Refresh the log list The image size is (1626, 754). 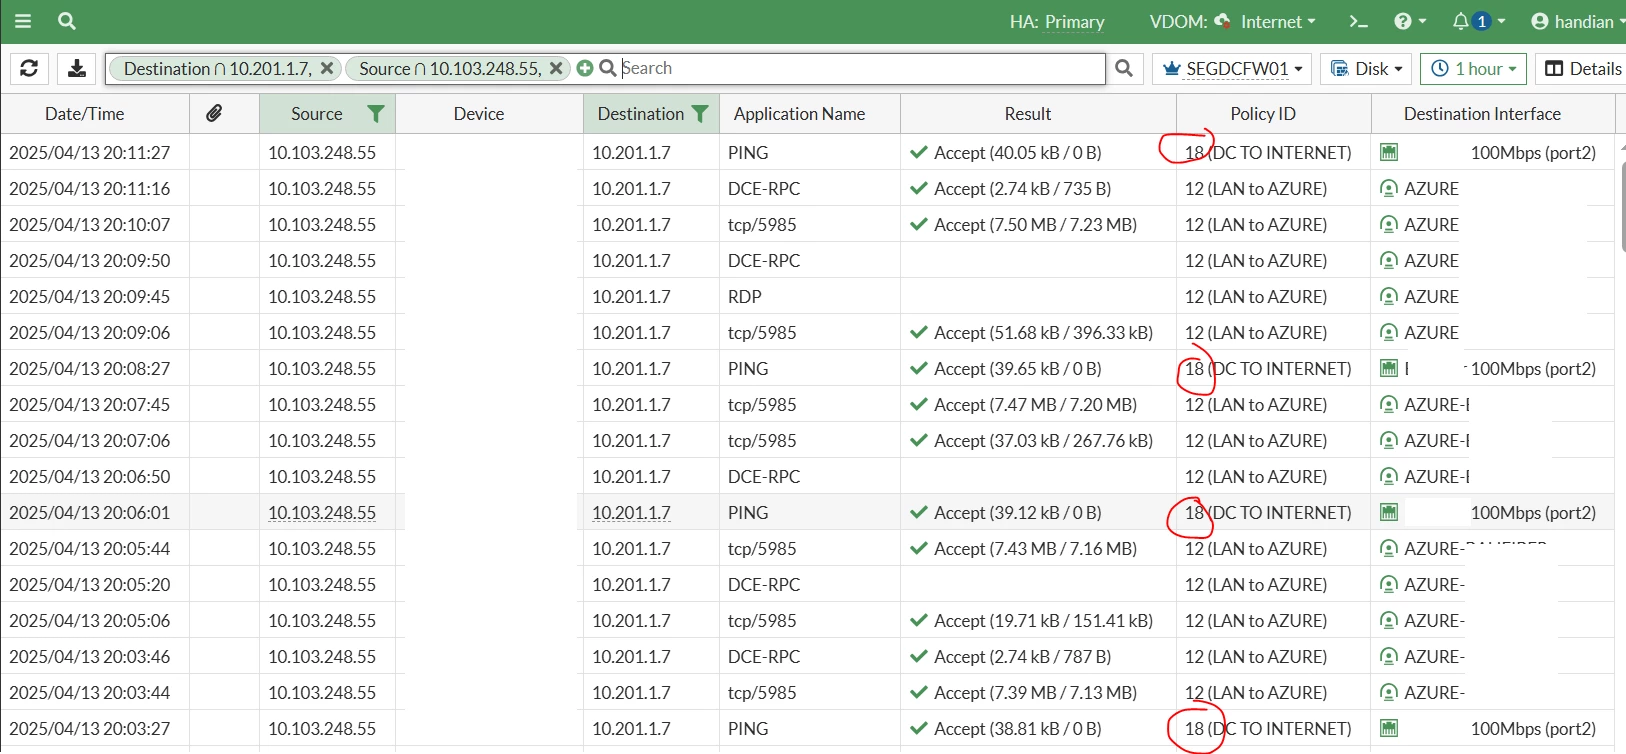[29, 68]
